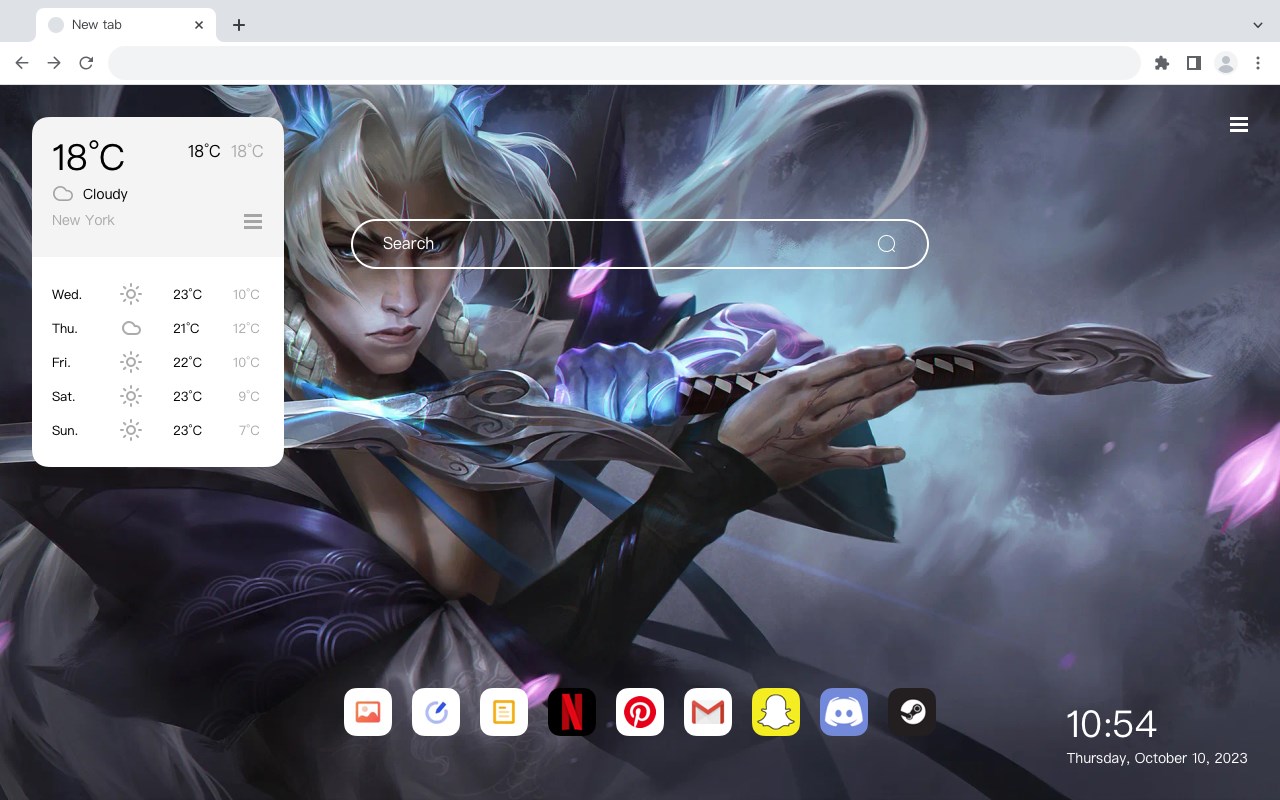Click the Cloudy weather status
Screen dimensions: 1280x800
(105, 194)
